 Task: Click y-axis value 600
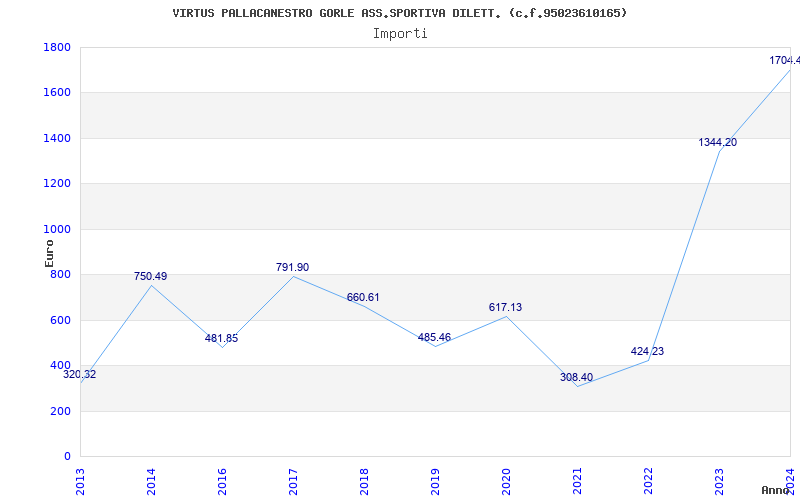(60, 320)
